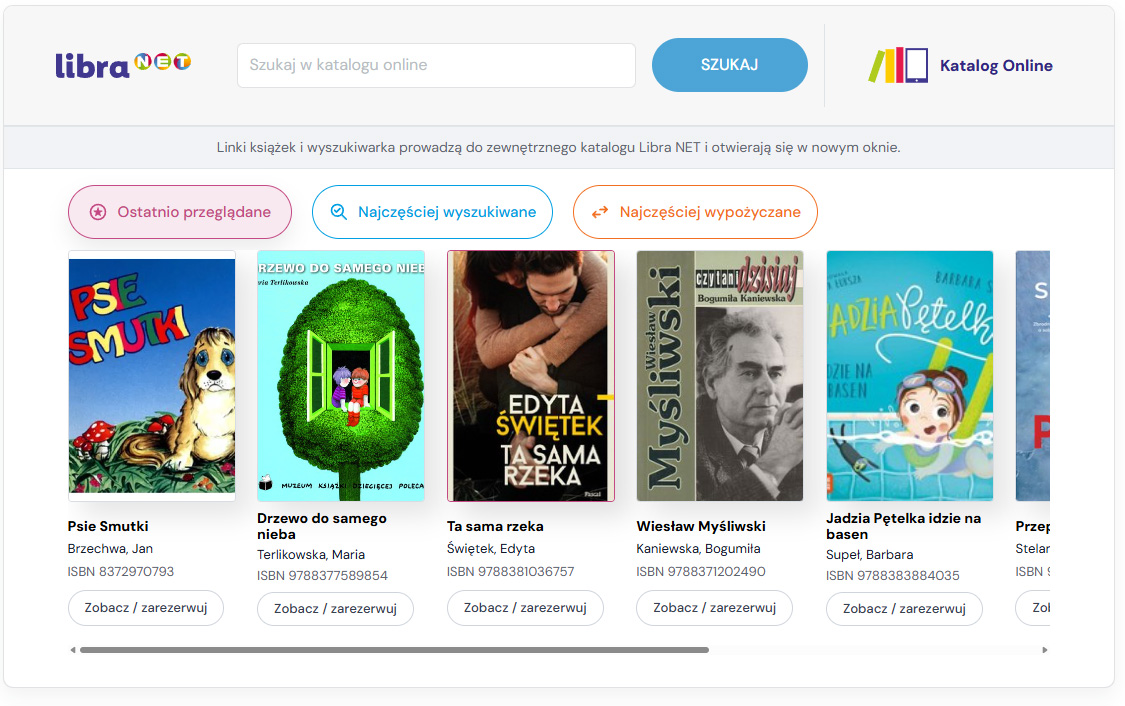1125x706 pixels.
Task: Click the right arrow of the horizontal scrollbar
Action: (1045, 650)
